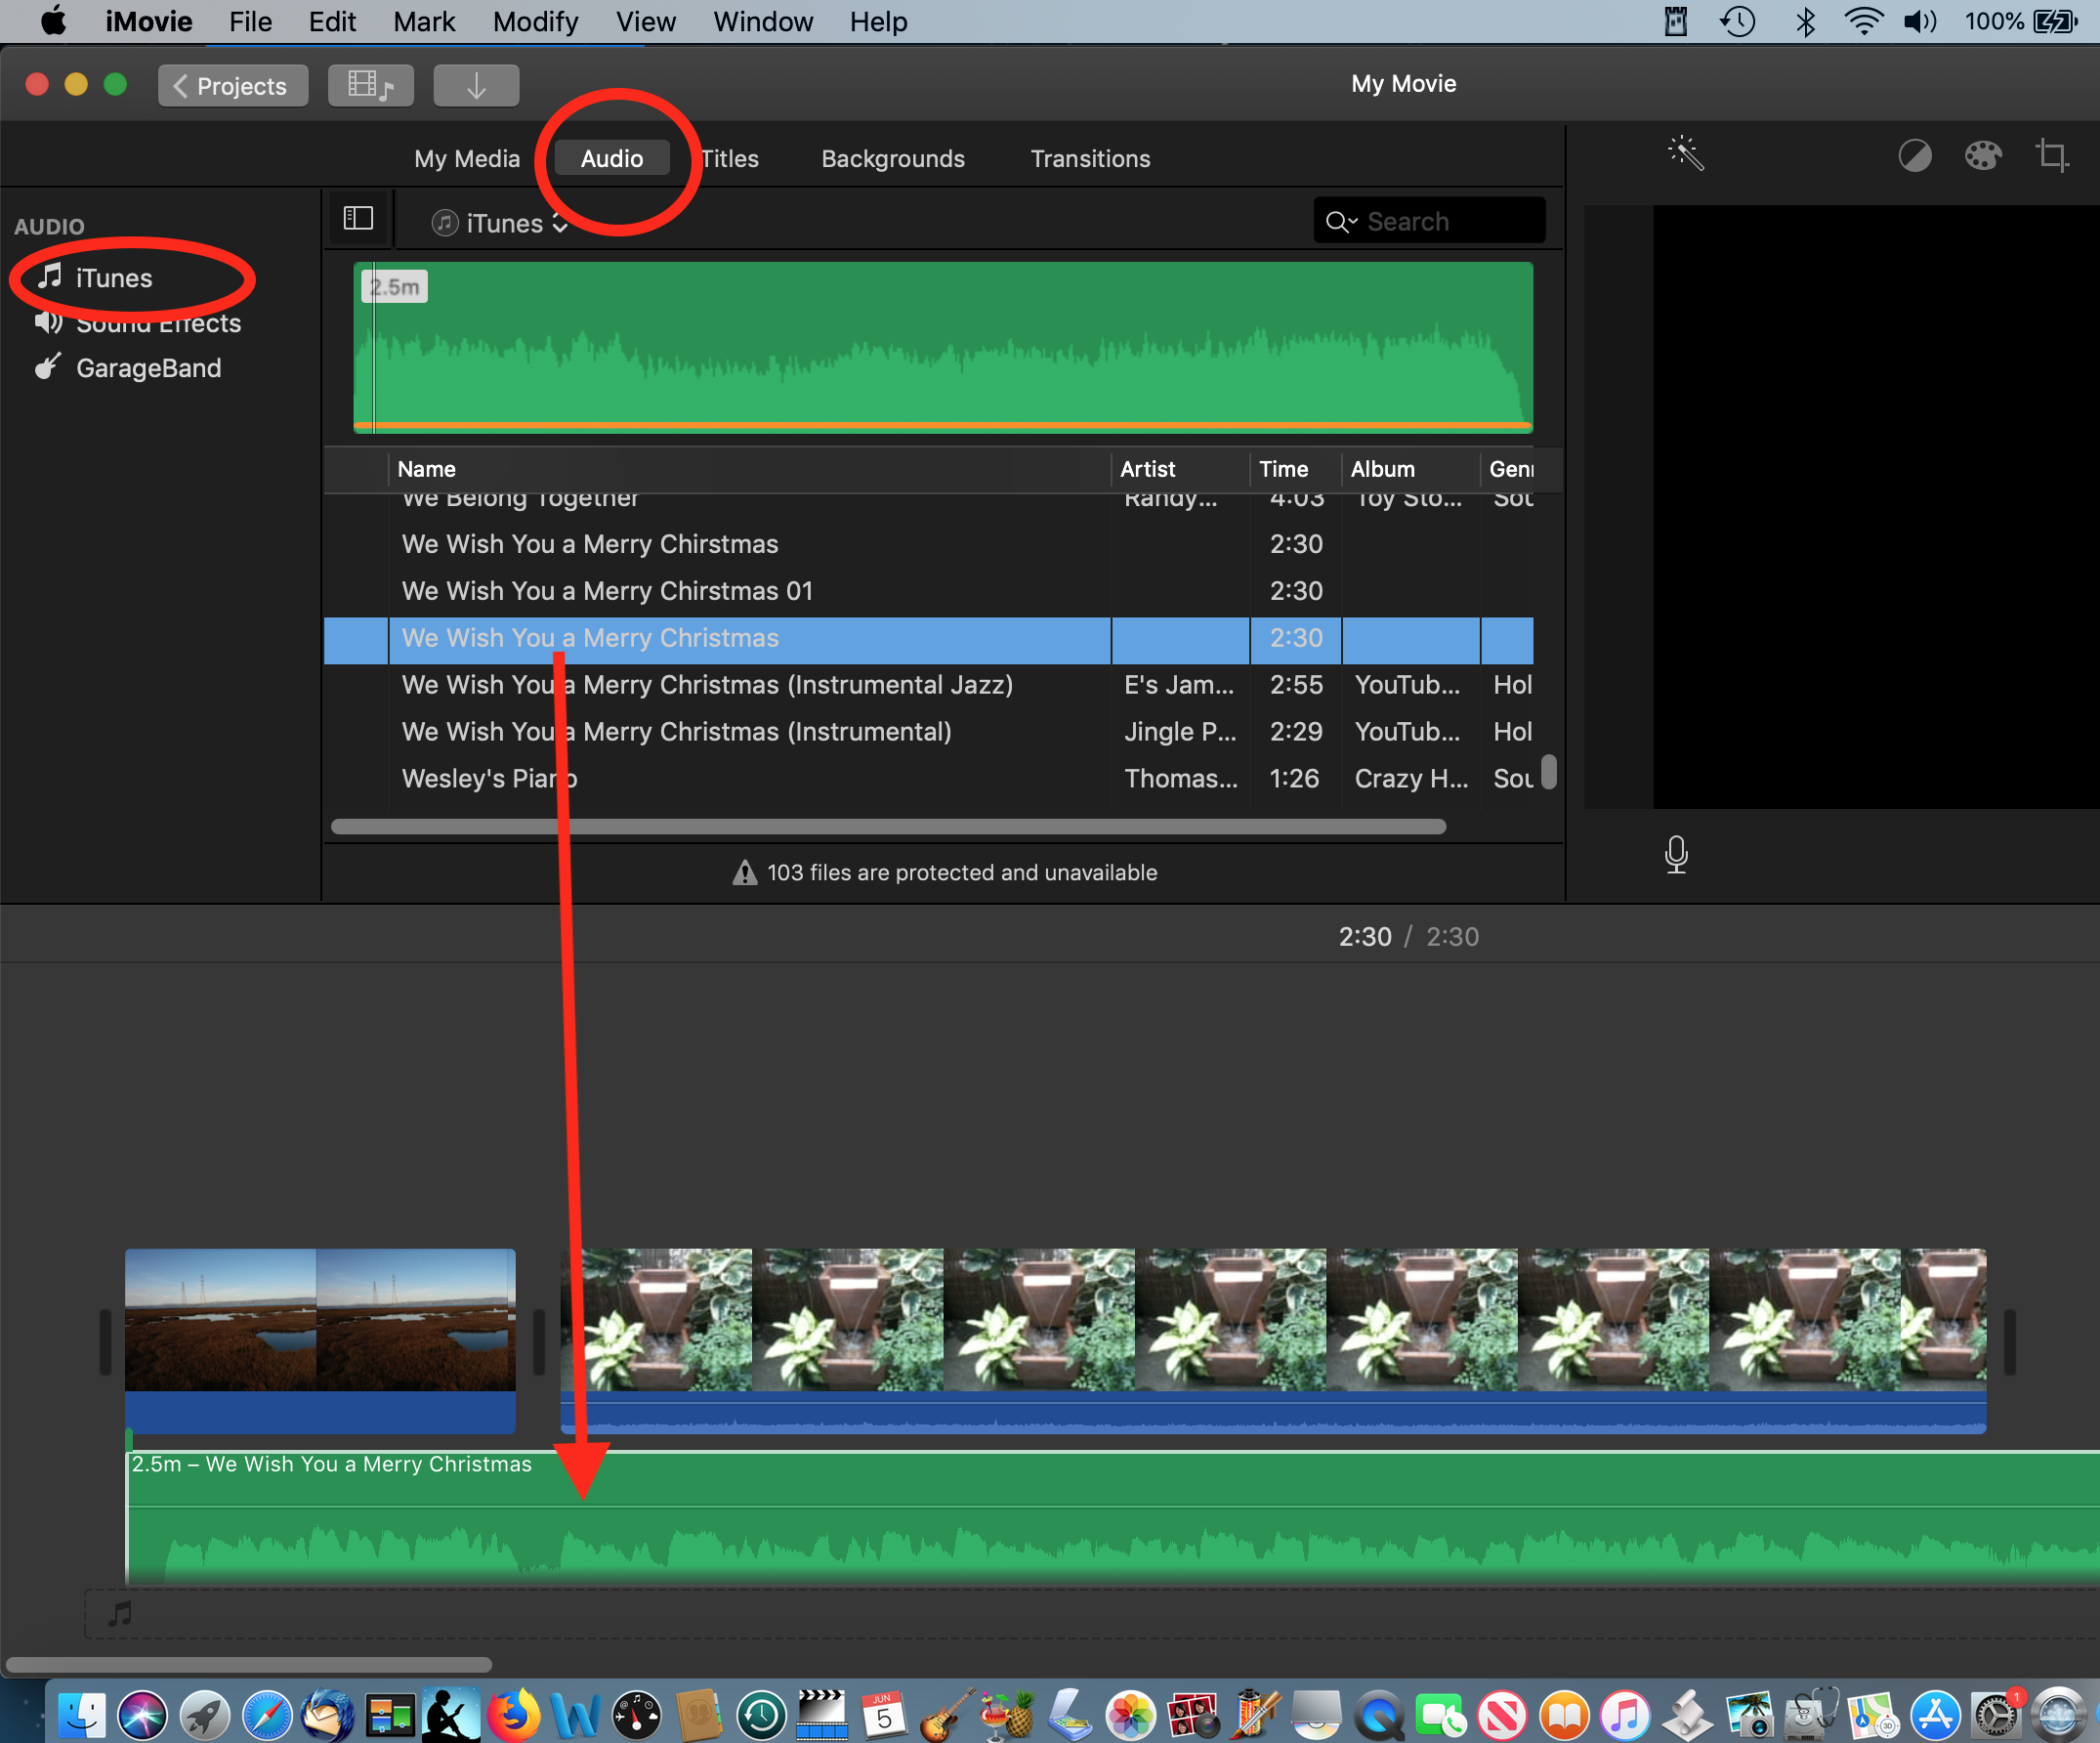
Task: Sort the song list by Time column
Action: (x=1284, y=469)
